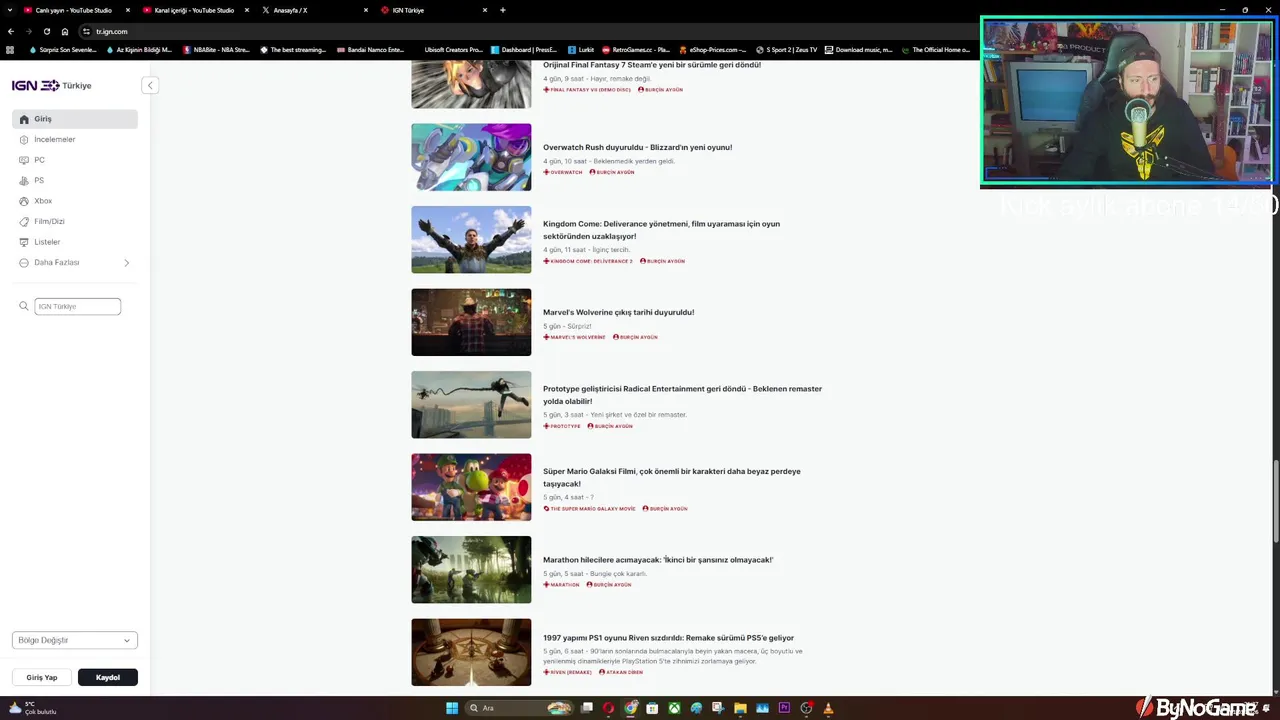Click the PROTOTYPE game tag
Viewport: 1280px width, 720px height.
pos(562,426)
